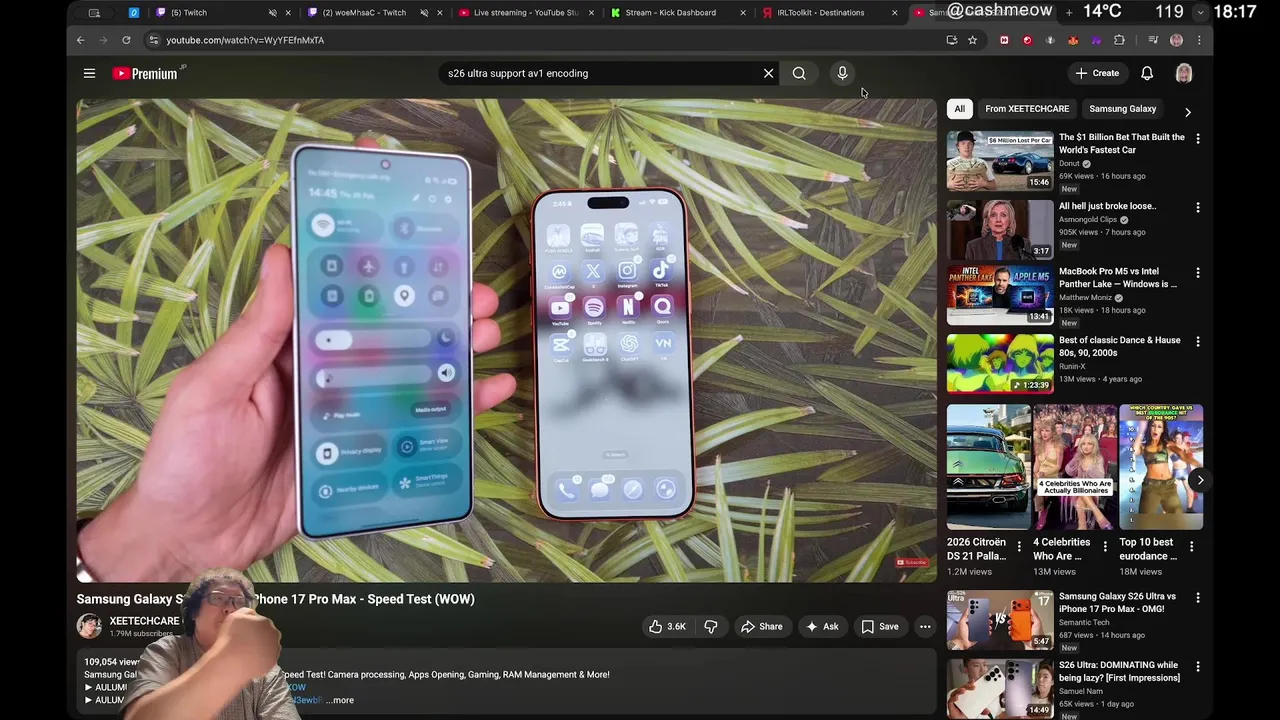
Task: Switch to the woeMhsaC - Twitch tab
Action: [365, 13]
